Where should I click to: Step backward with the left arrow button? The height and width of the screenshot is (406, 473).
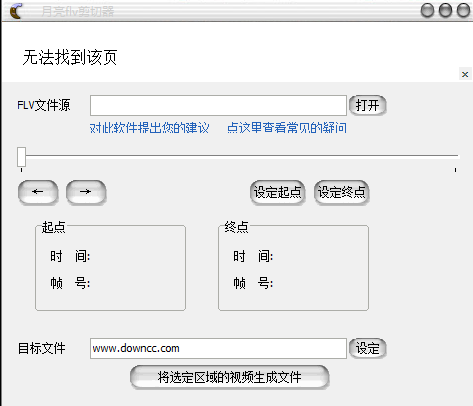click(x=38, y=192)
